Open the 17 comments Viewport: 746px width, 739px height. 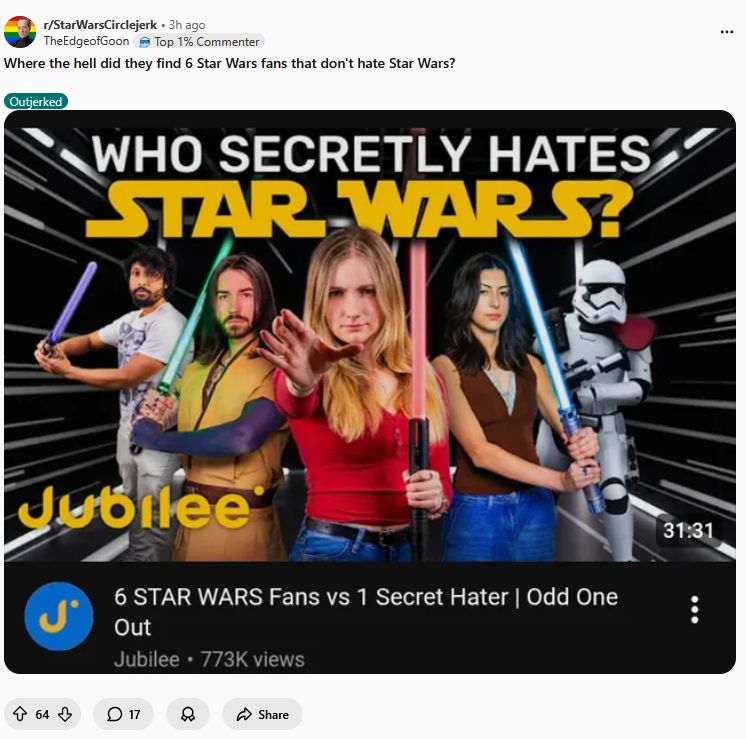tap(124, 714)
